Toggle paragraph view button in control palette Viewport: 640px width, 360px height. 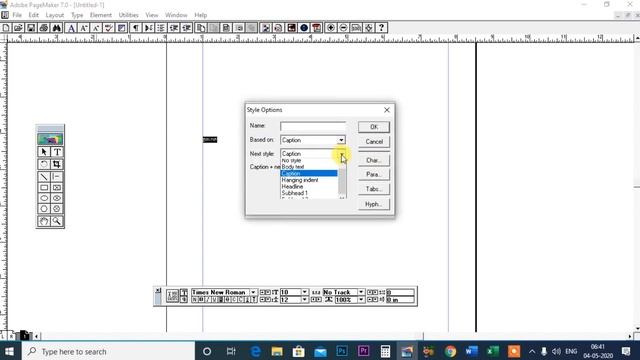184,300
